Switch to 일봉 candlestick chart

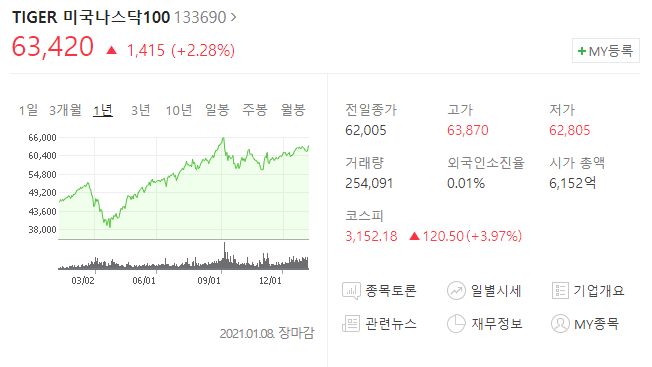(217, 110)
